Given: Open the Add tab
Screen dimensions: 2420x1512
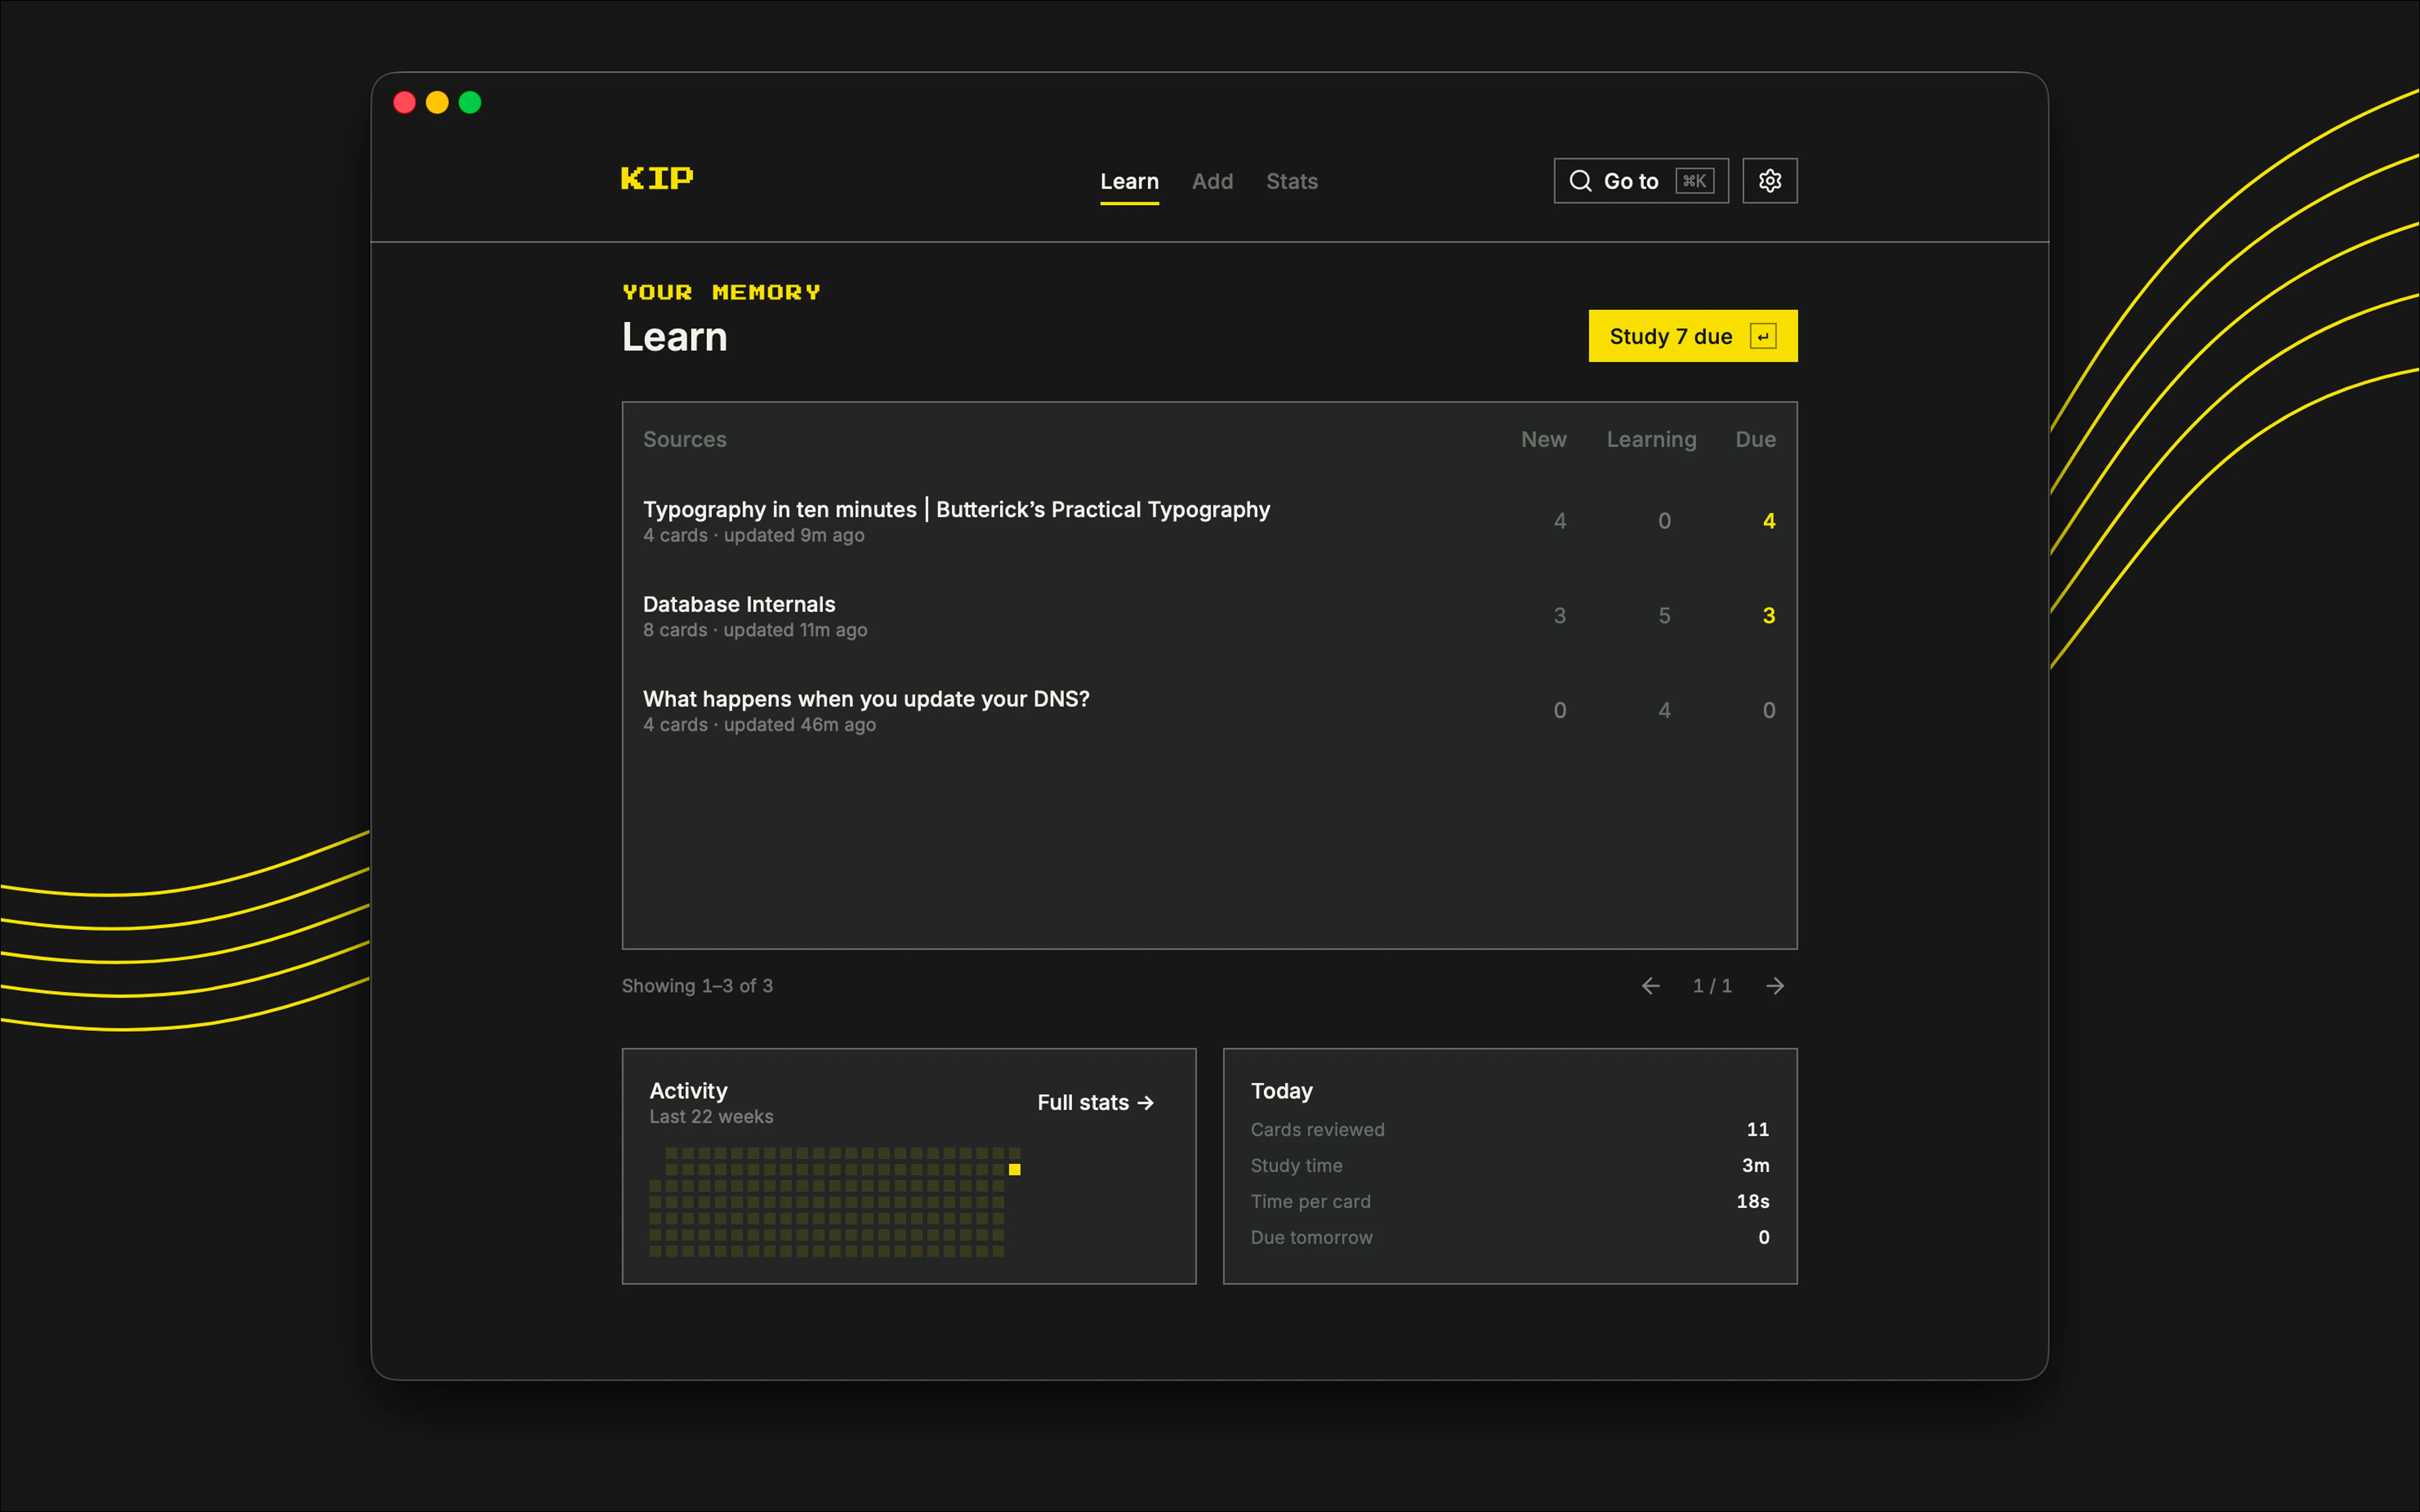Looking at the screenshot, I should point(1212,181).
